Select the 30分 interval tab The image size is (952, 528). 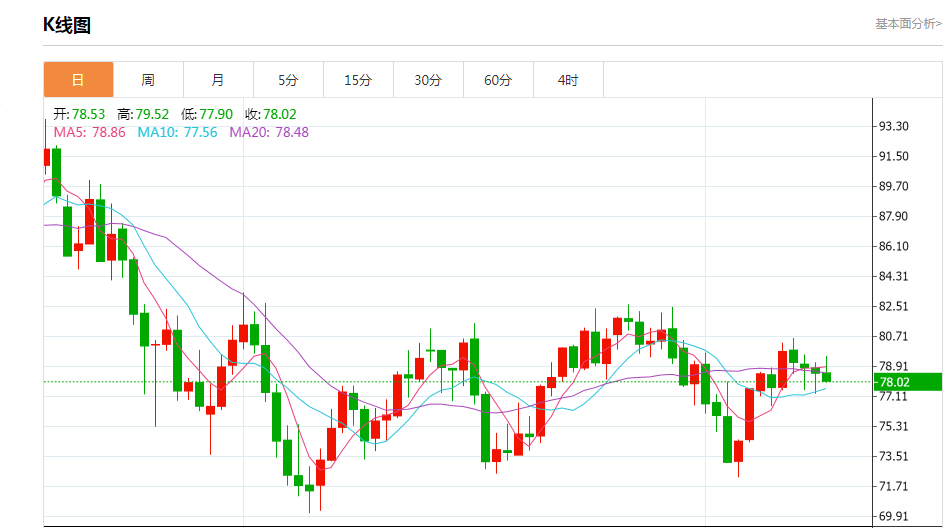point(428,80)
